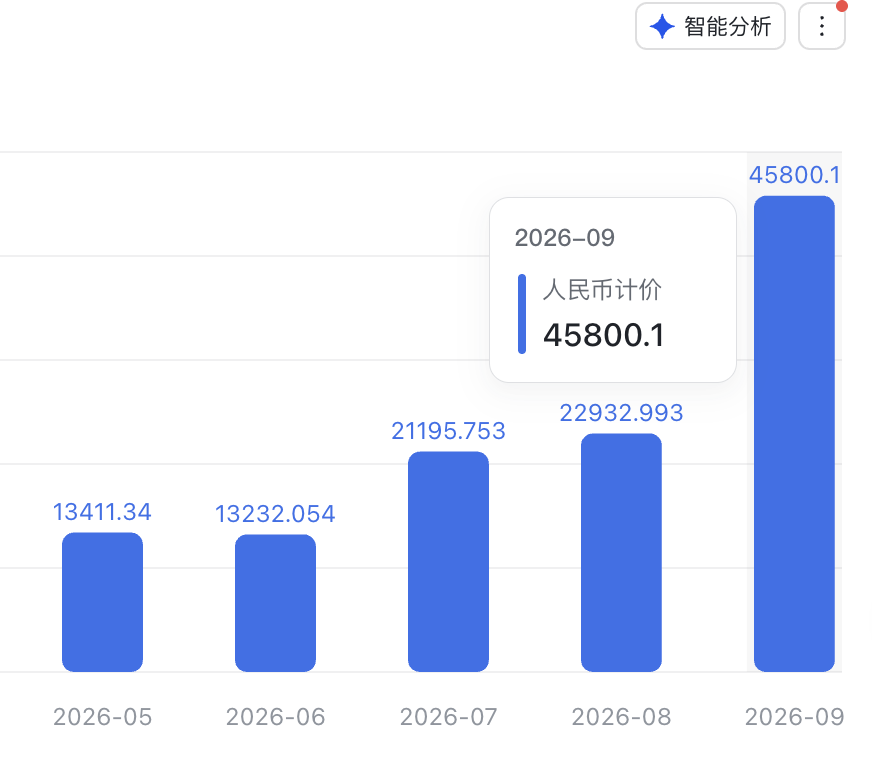
Task: Click the 2026-08 axis label
Action: click(621, 717)
